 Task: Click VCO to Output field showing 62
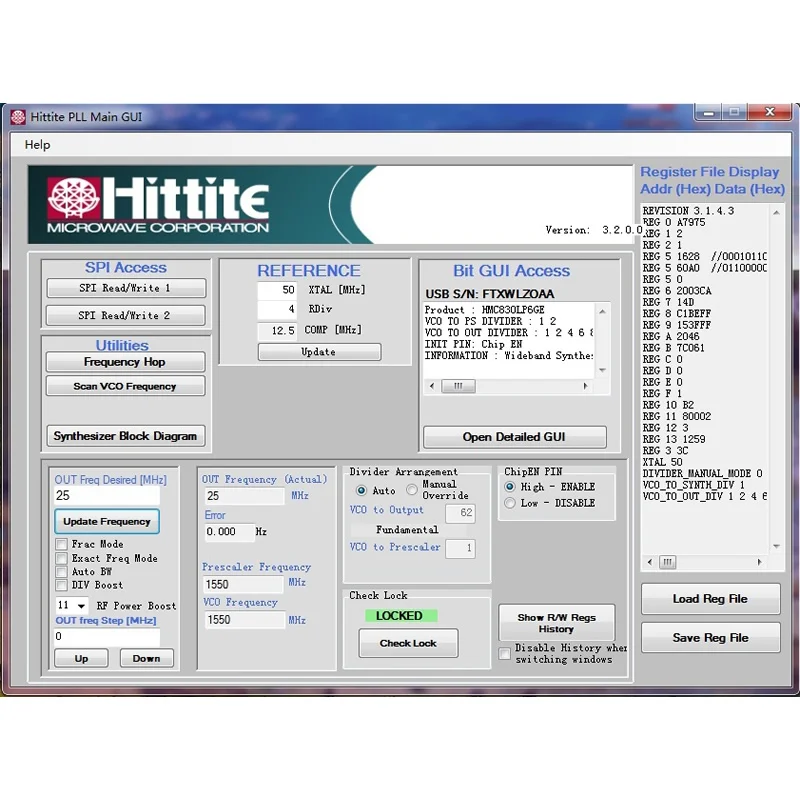(x=460, y=513)
